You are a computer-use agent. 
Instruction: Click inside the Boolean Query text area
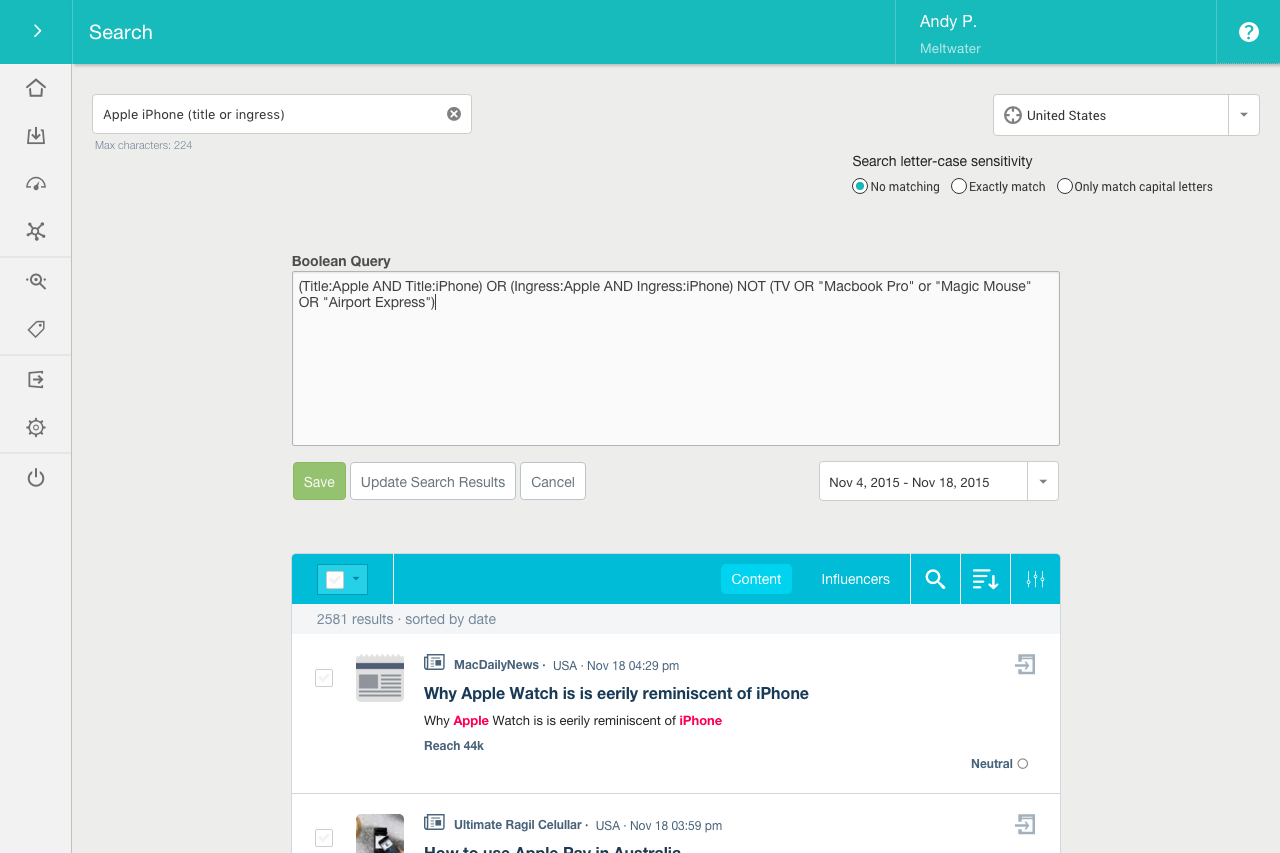coord(676,358)
